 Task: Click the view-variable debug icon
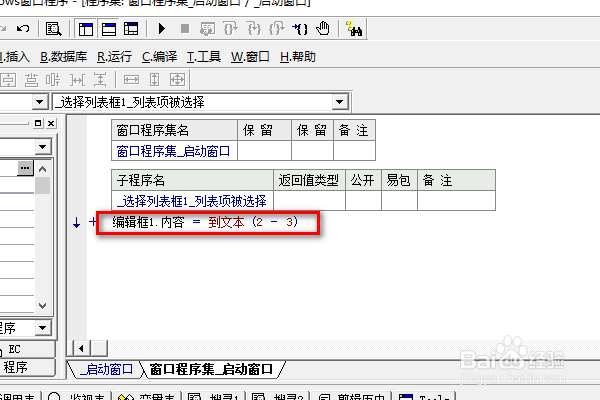coord(207,29)
